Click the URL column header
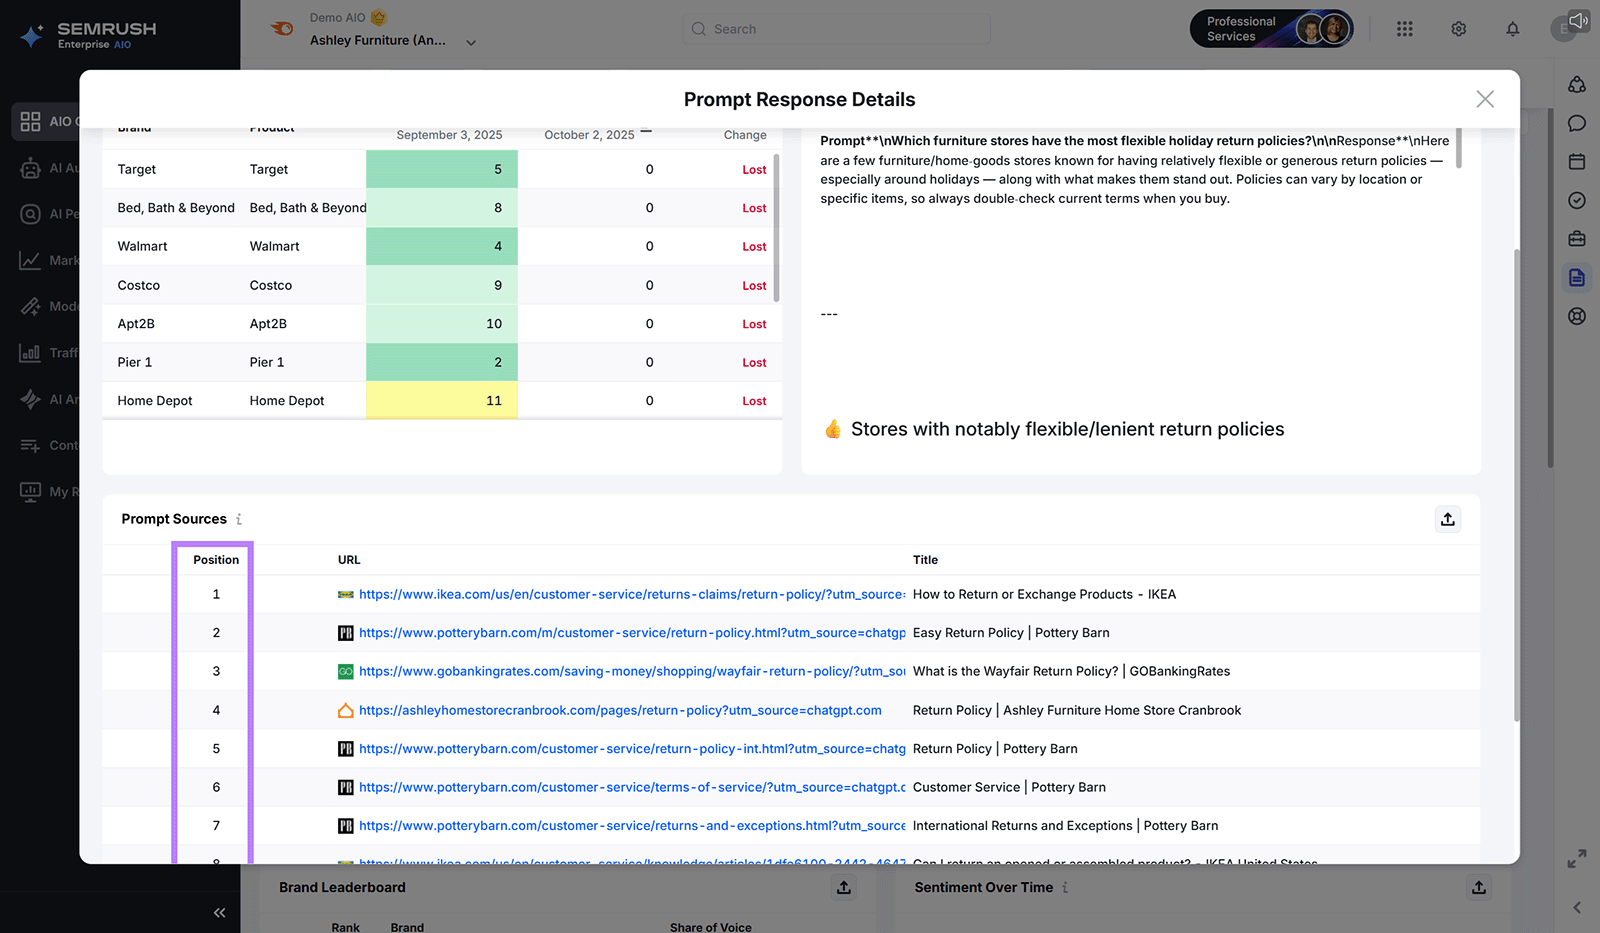 [x=349, y=560]
